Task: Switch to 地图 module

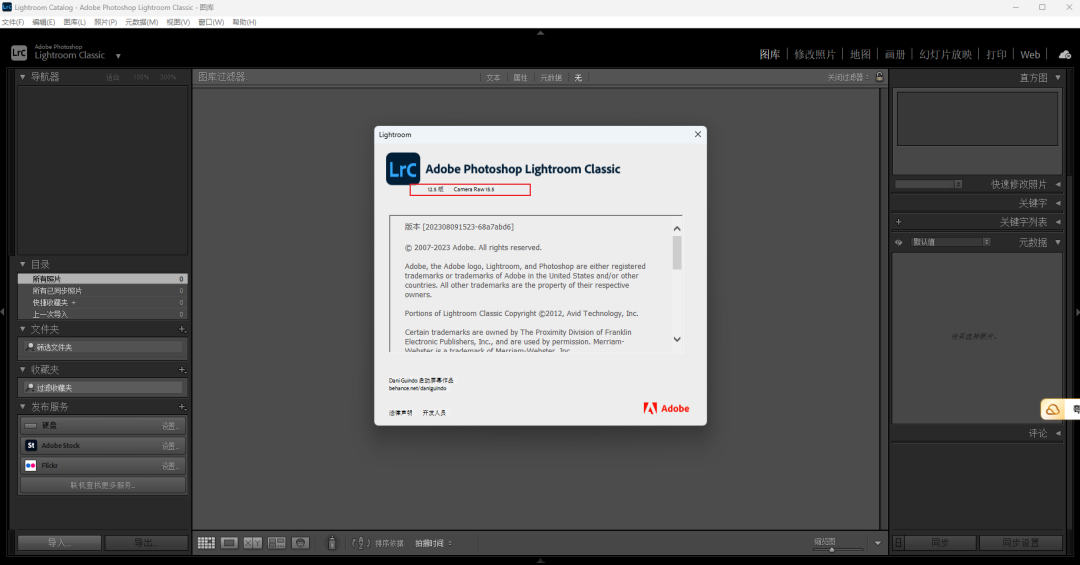Action: pos(860,54)
